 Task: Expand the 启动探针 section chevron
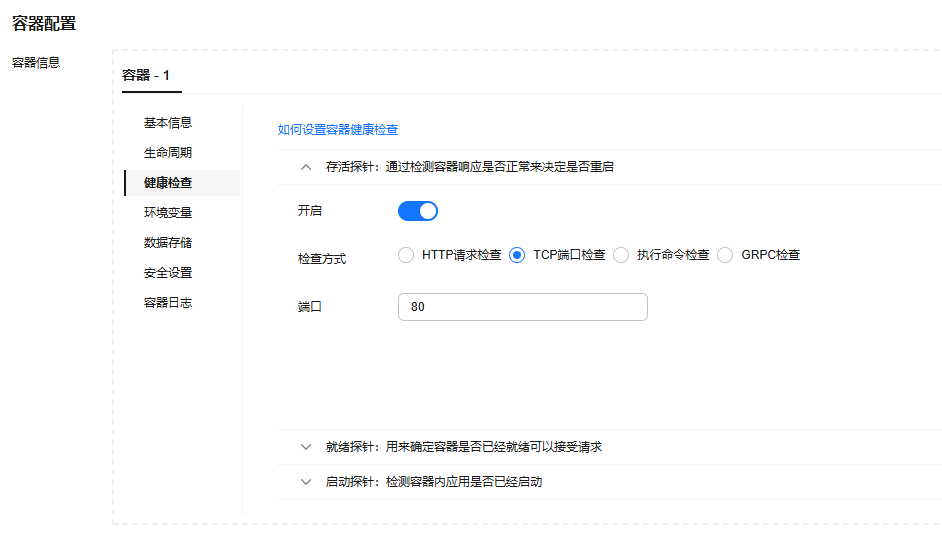pyautogui.click(x=306, y=482)
